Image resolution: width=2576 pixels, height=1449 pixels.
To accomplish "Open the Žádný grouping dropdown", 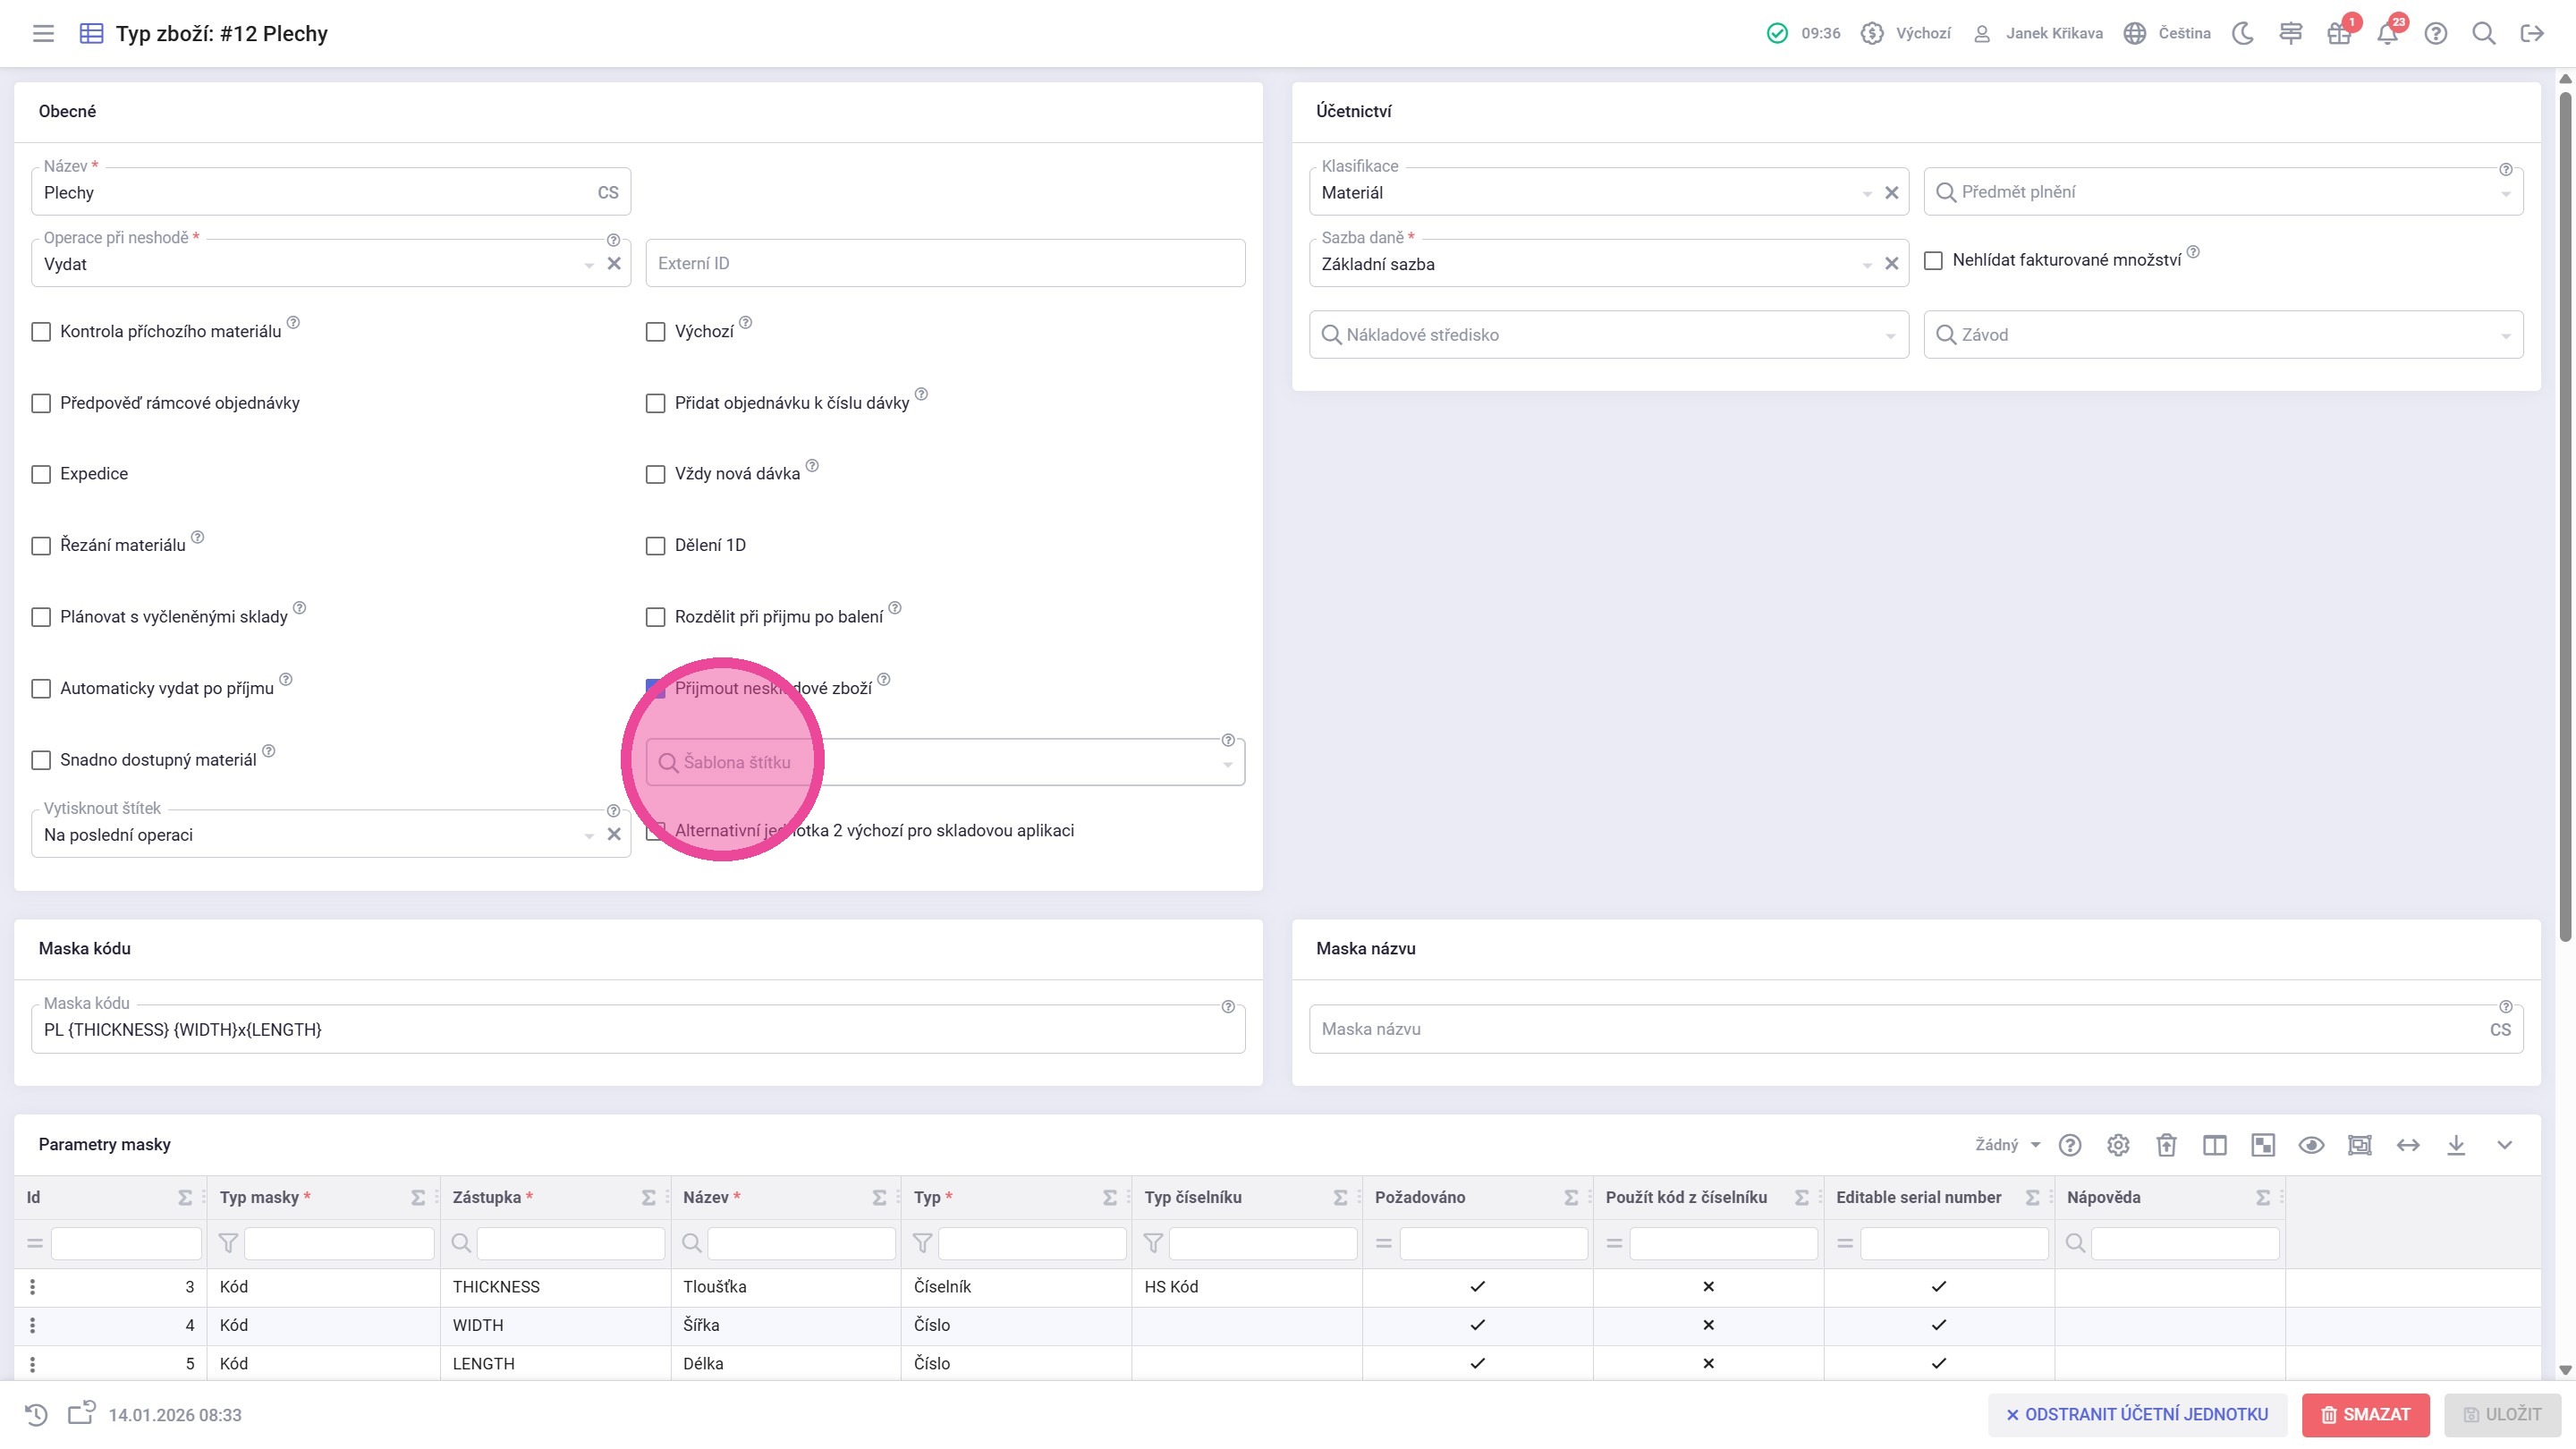I will click(x=2008, y=1145).
